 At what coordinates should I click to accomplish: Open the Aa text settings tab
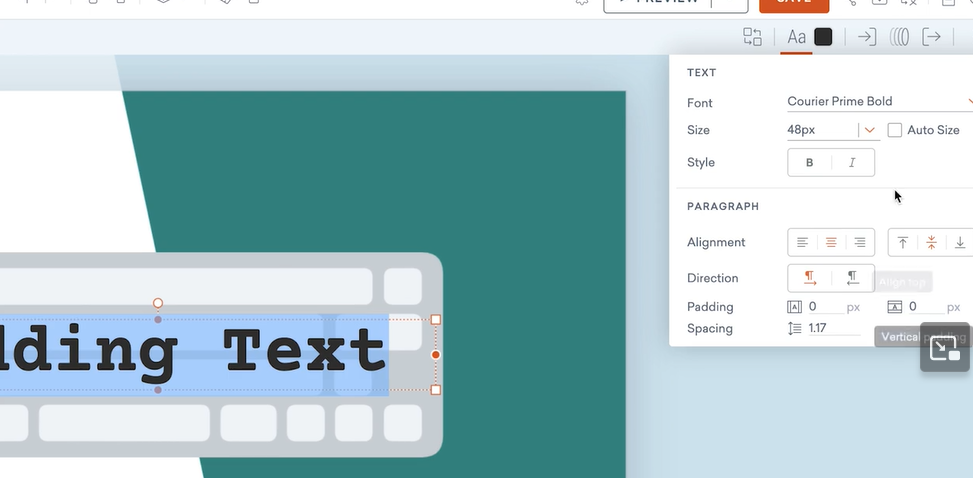click(x=796, y=37)
